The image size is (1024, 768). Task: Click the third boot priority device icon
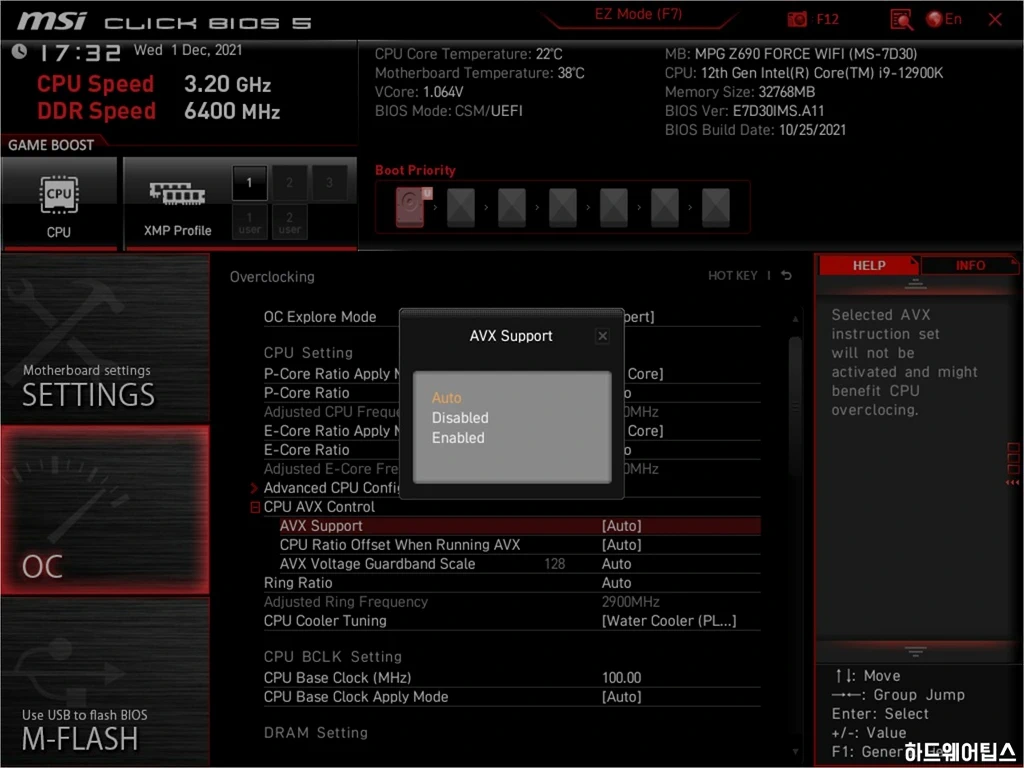click(511, 207)
